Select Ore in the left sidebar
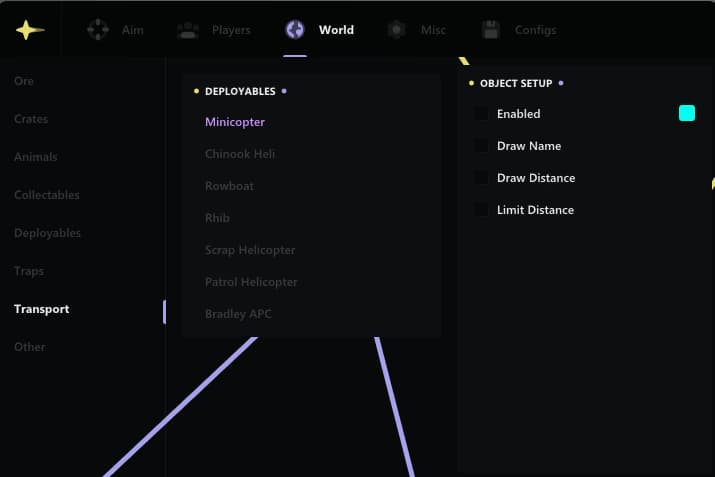Screen dimensions: 715x477 tap(24, 81)
